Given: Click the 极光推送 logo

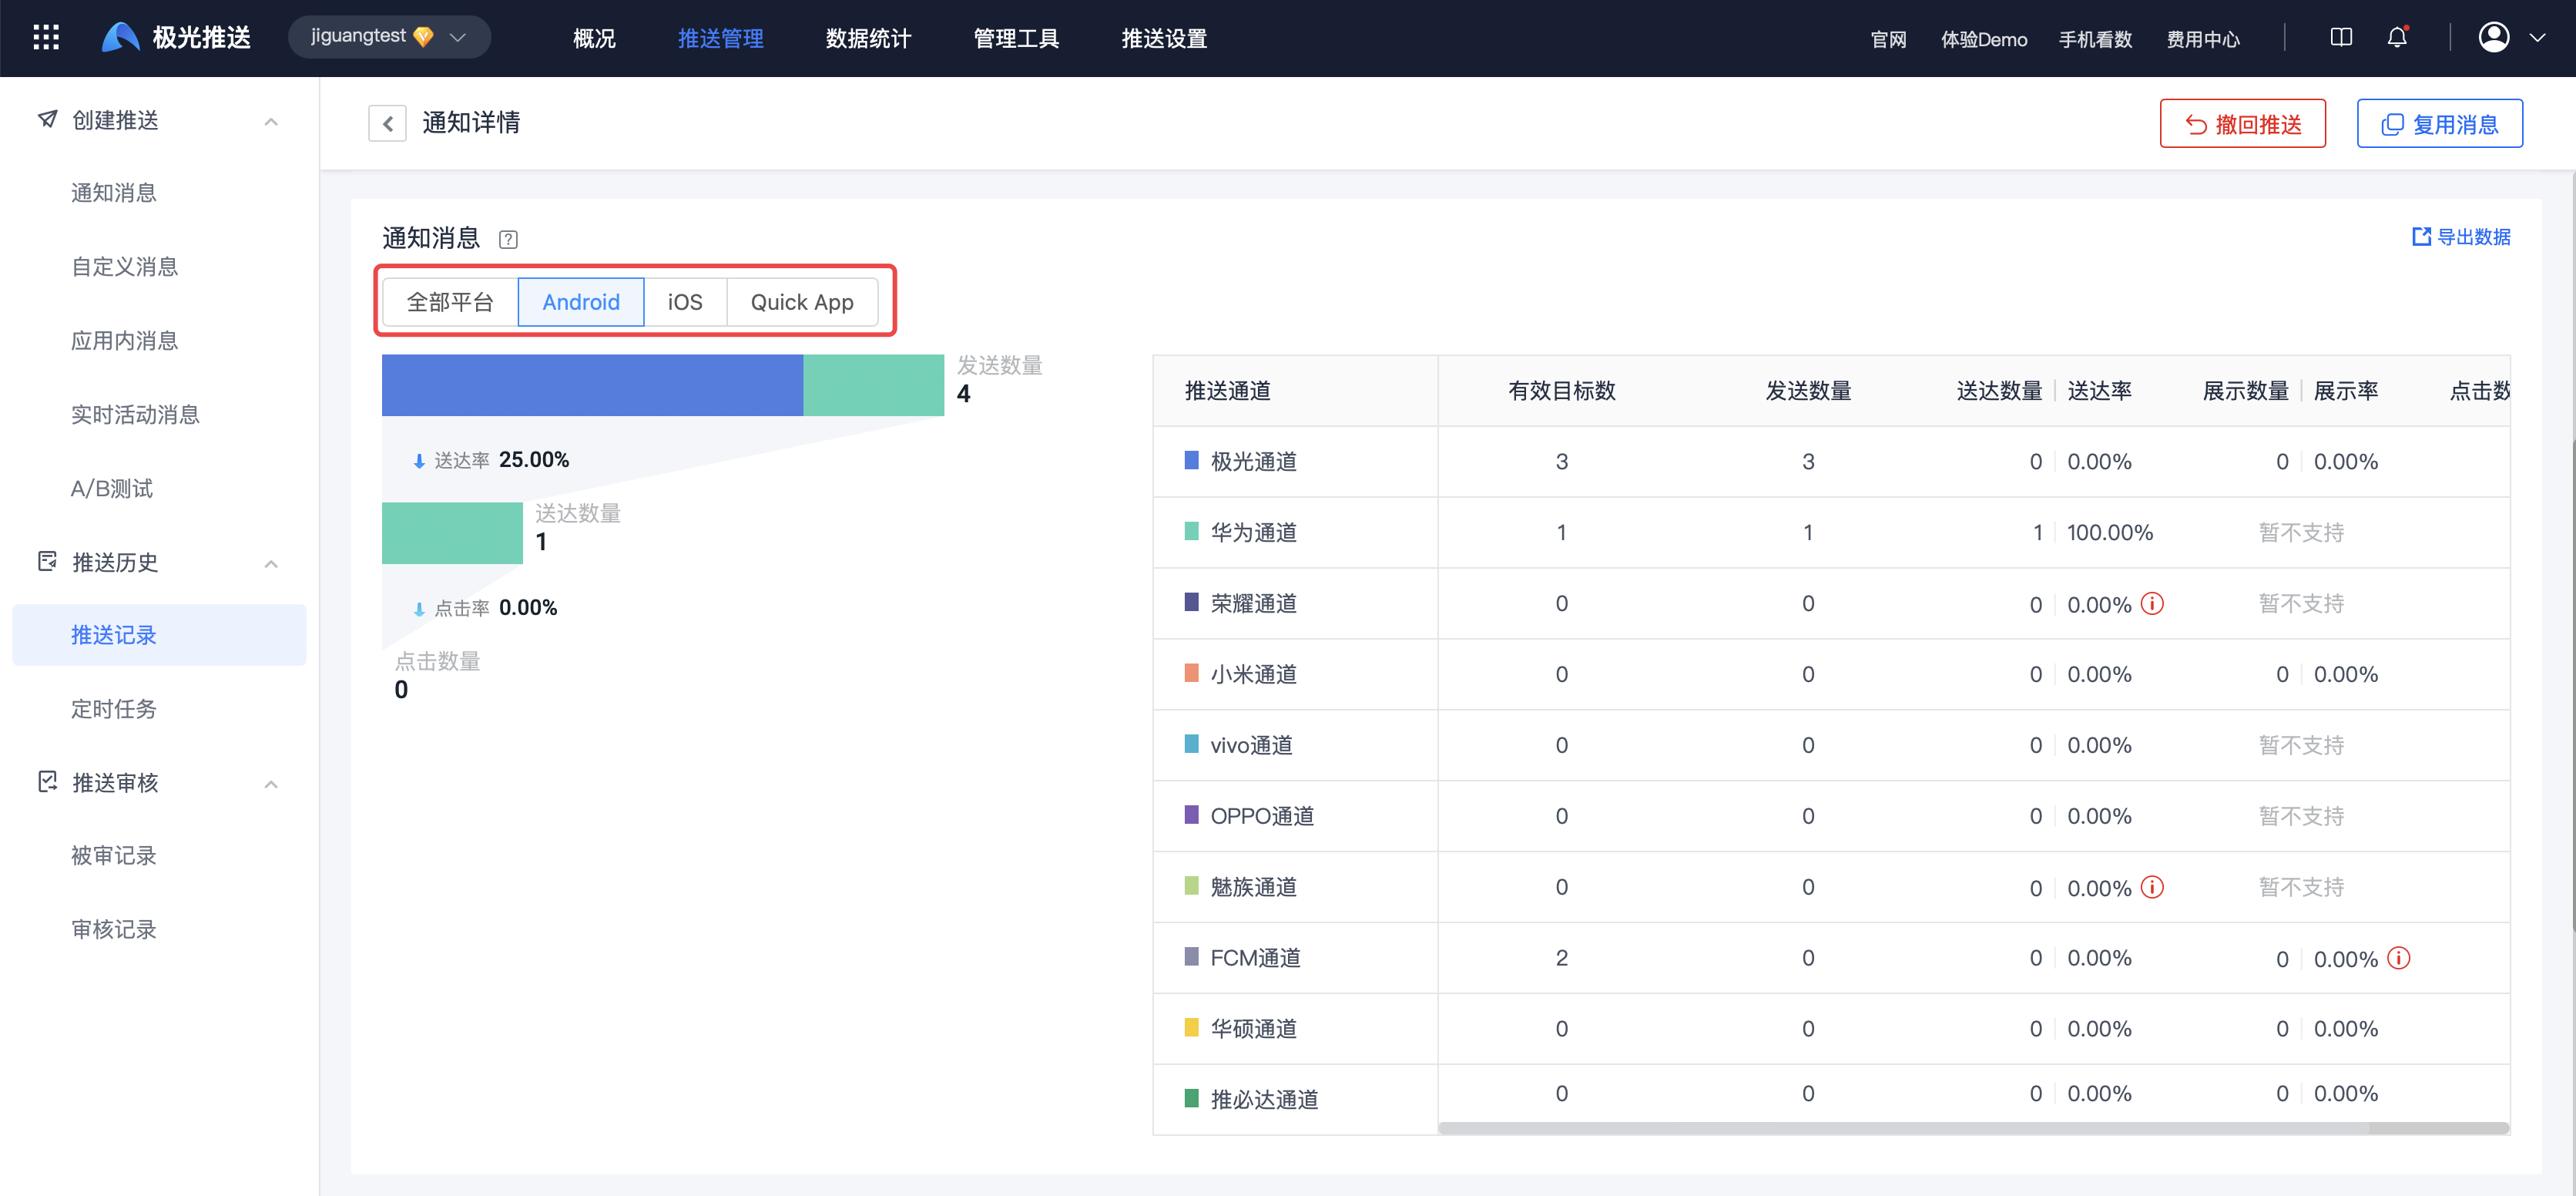Looking at the screenshot, I should pos(176,38).
